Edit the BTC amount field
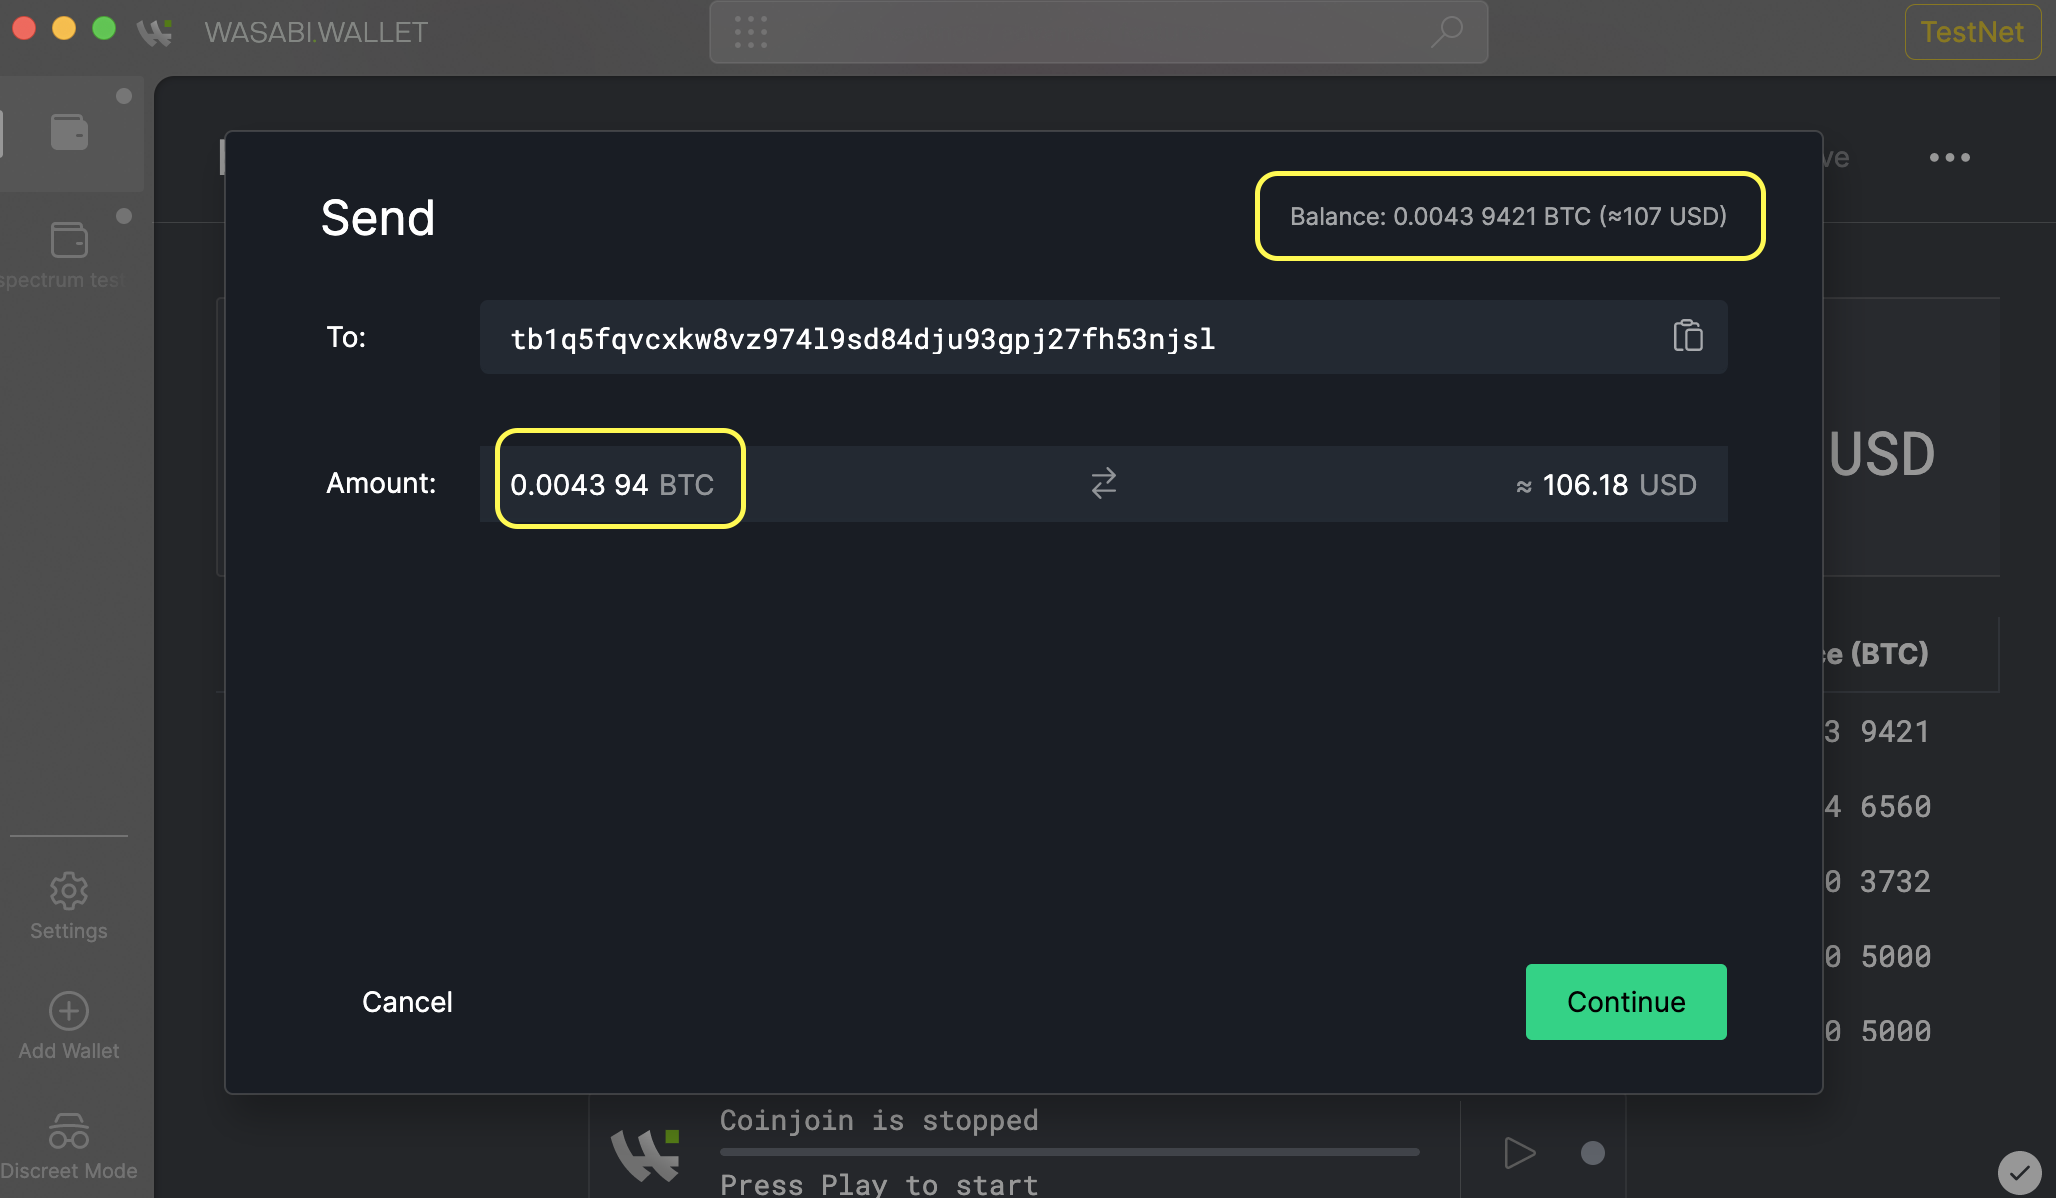Screen dimensions: 2056x1198 click(612, 484)
